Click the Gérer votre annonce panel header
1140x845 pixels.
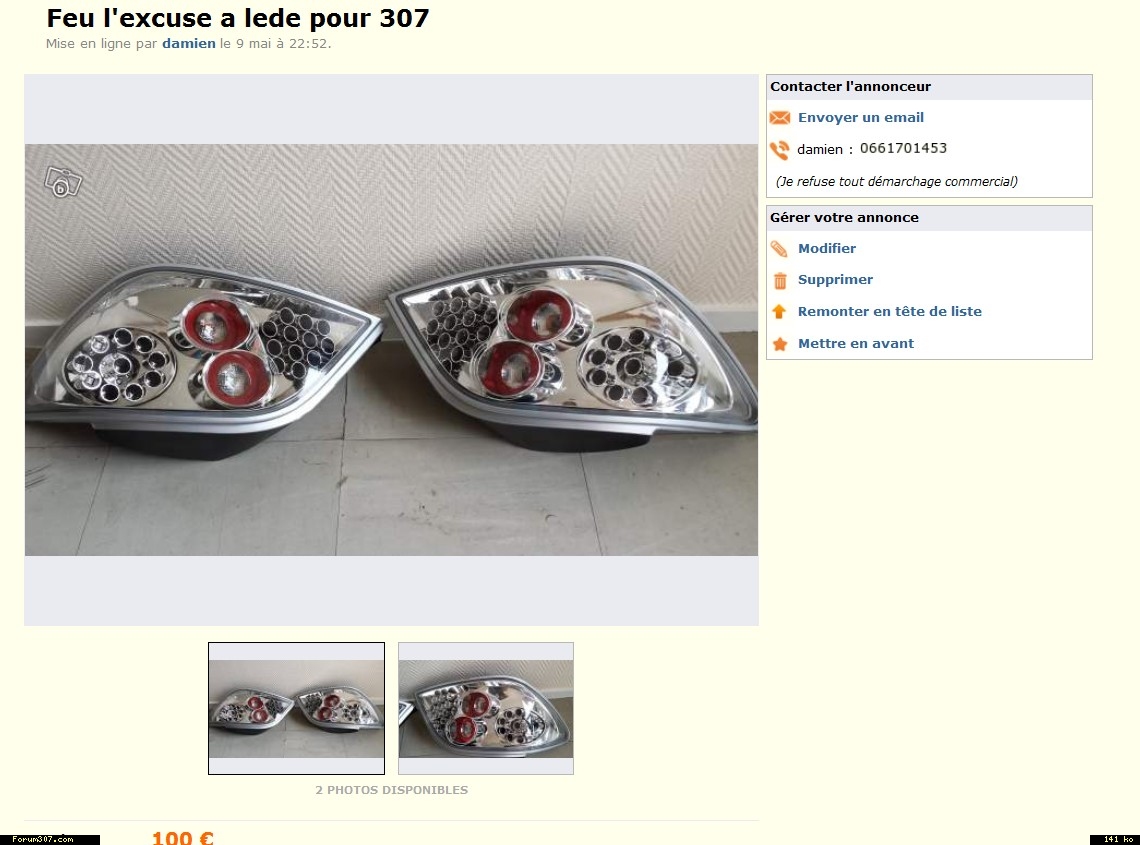point(929,217)
